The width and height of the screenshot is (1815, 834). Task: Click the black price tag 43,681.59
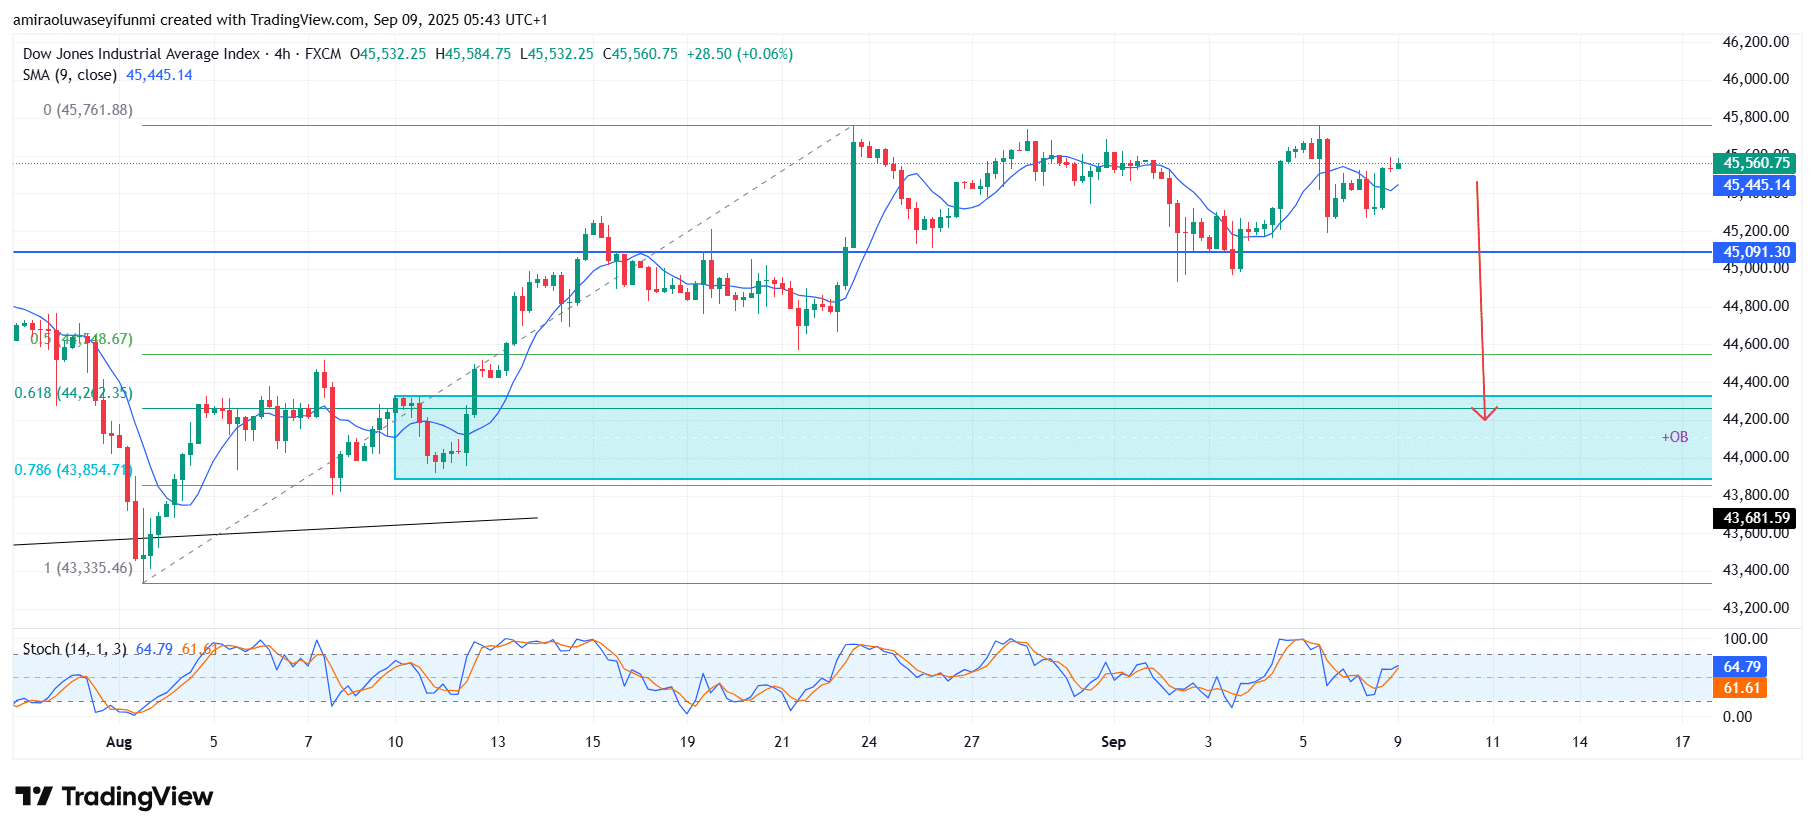click(x=1756, y=518)
